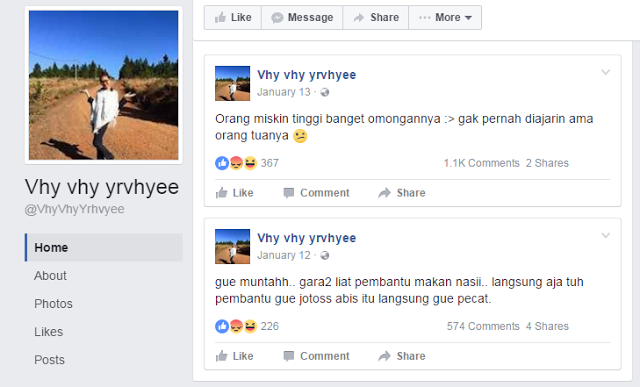The image size is (640, 387).
Task: Click angry reaction icon beside 226
Action: pyautogui.click(x=236, y=327)
